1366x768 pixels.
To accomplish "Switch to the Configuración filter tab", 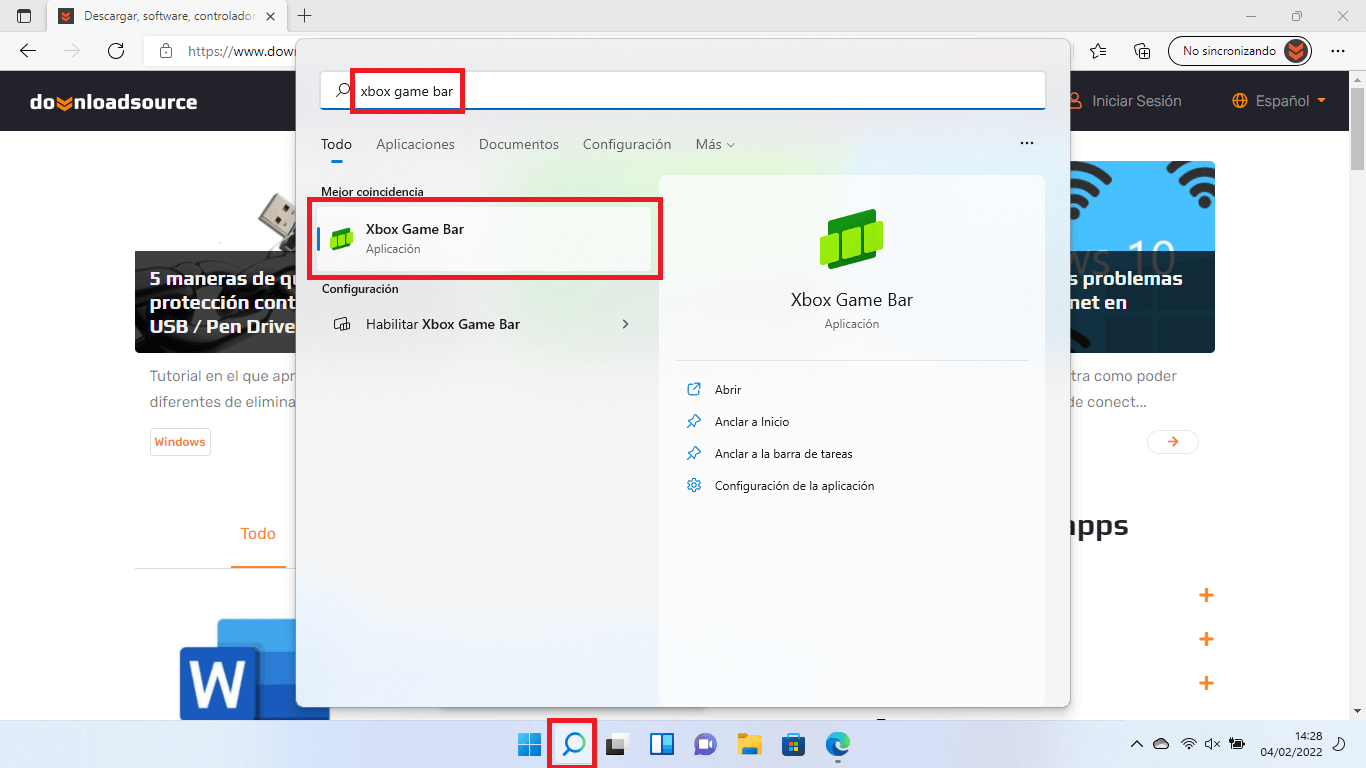I will [627, 145].
